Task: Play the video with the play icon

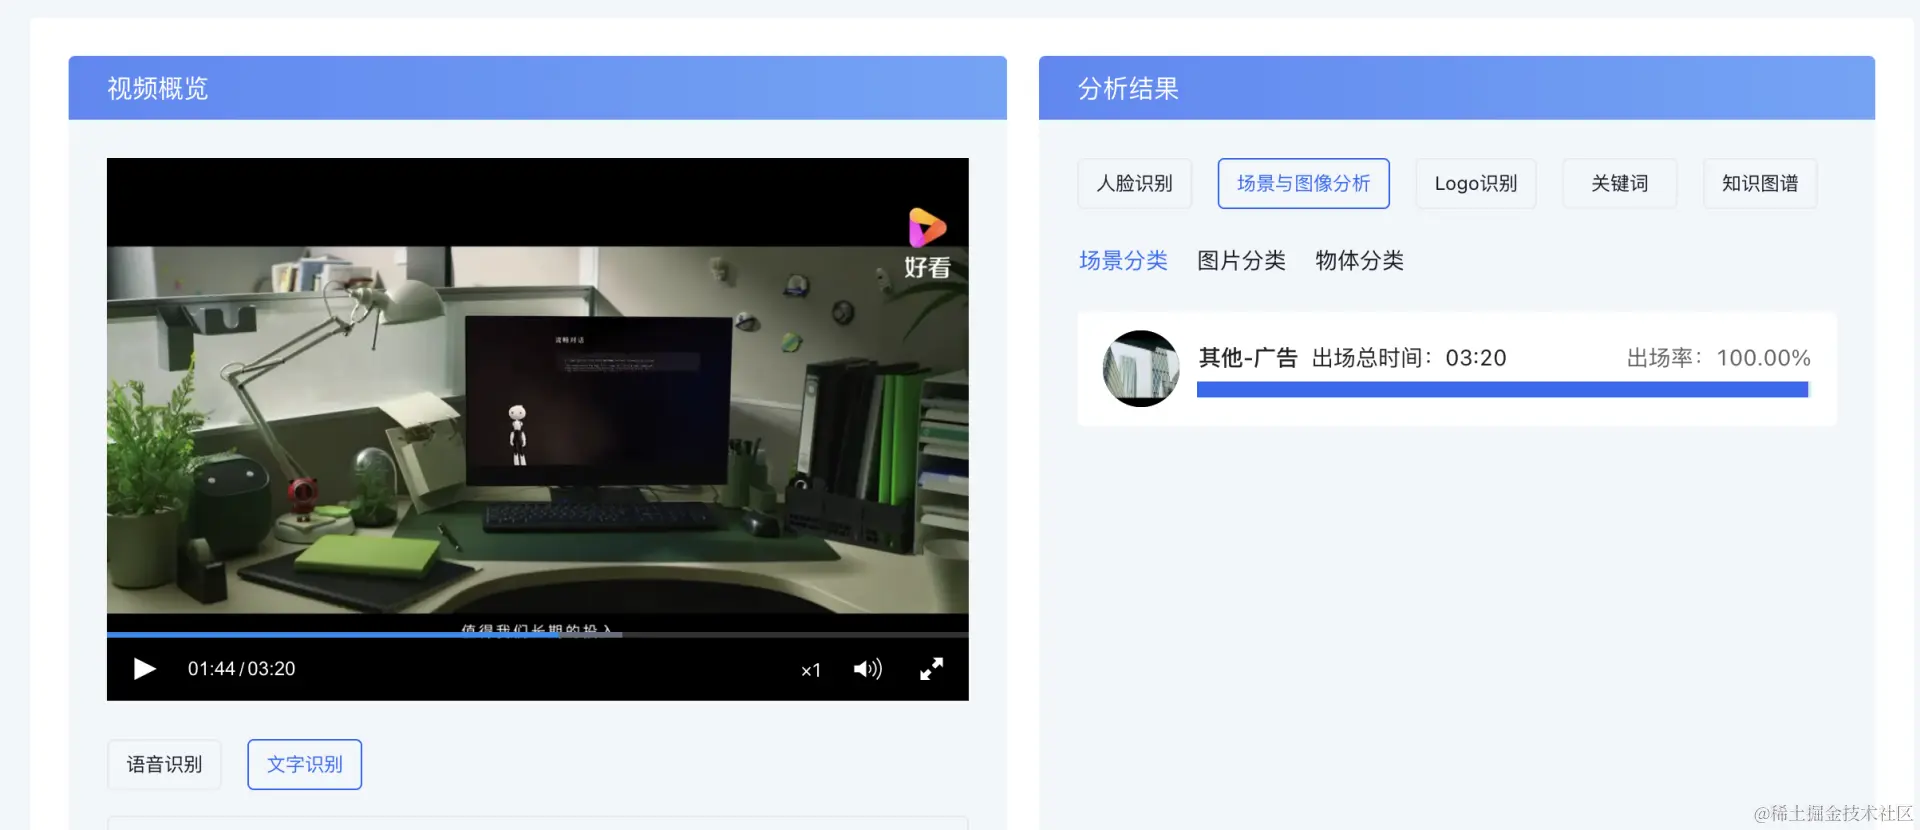Action: click(145, 669)
